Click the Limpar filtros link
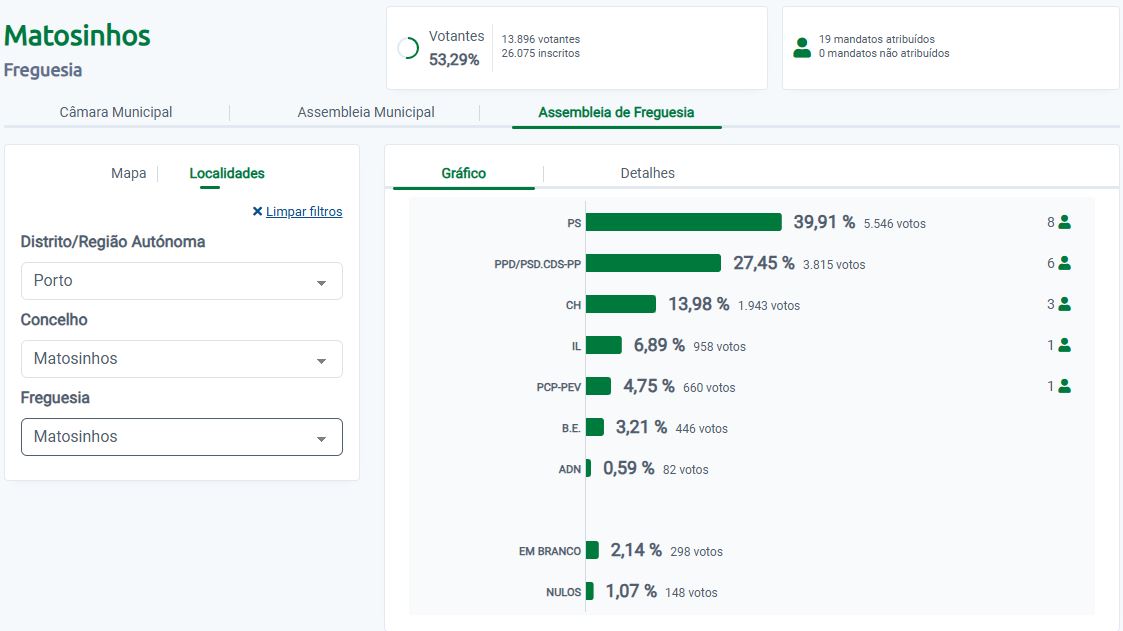This screenshot has height=631, width=1123. click(304, 212)
